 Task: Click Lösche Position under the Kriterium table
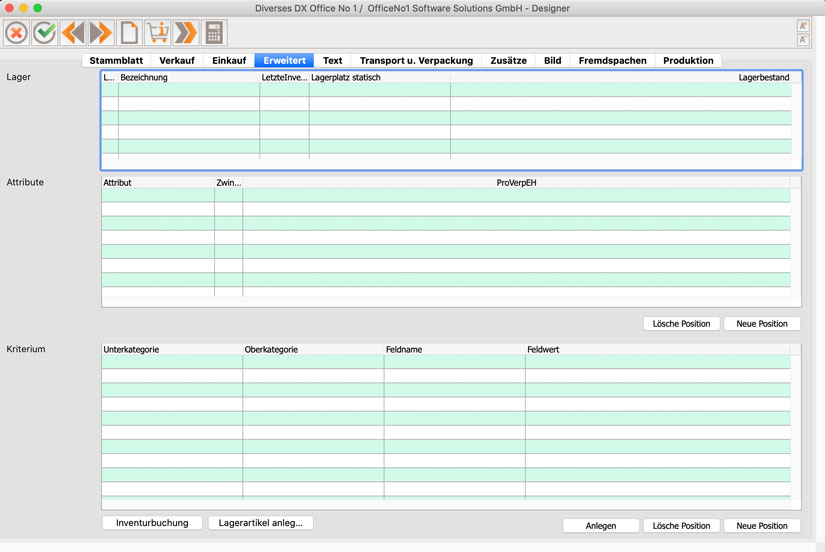click(x=681, y=526)
